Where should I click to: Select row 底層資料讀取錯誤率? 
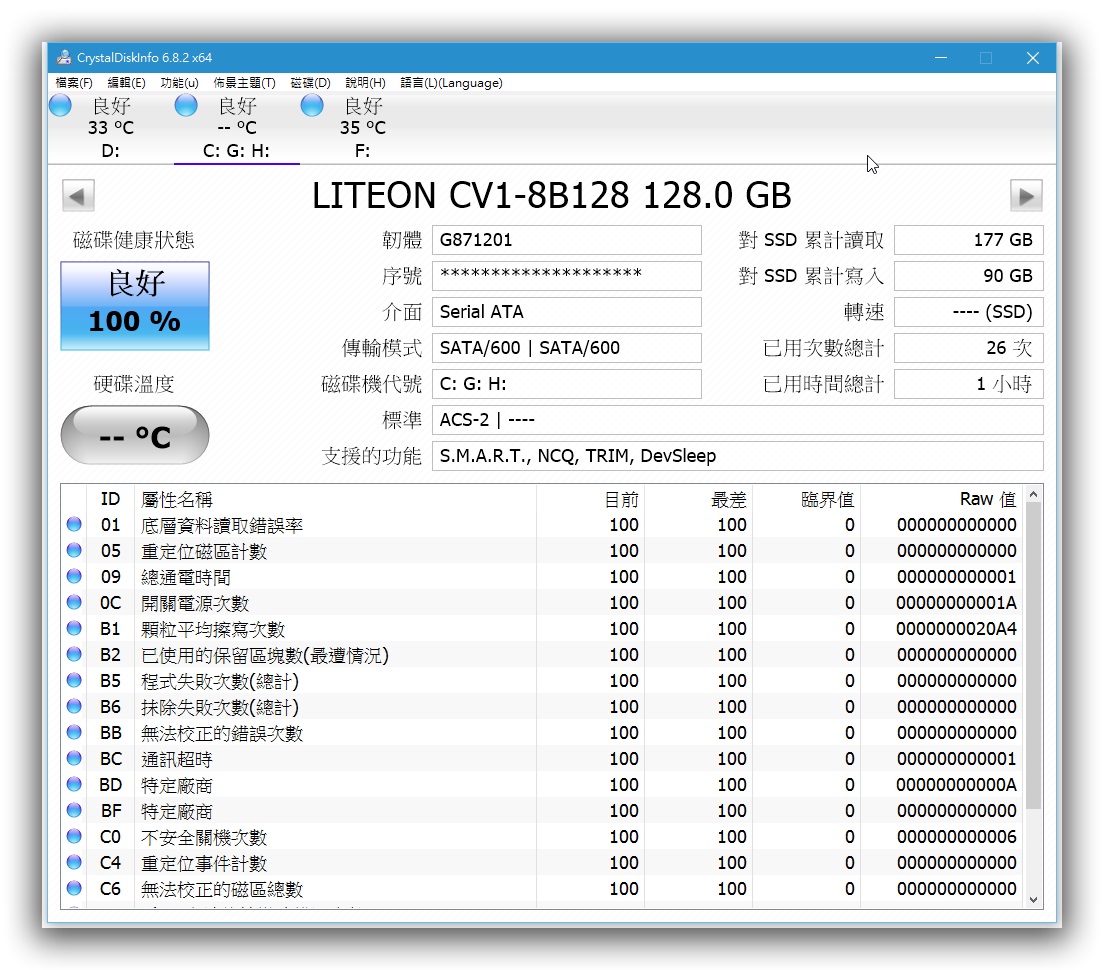click(543, 524)
